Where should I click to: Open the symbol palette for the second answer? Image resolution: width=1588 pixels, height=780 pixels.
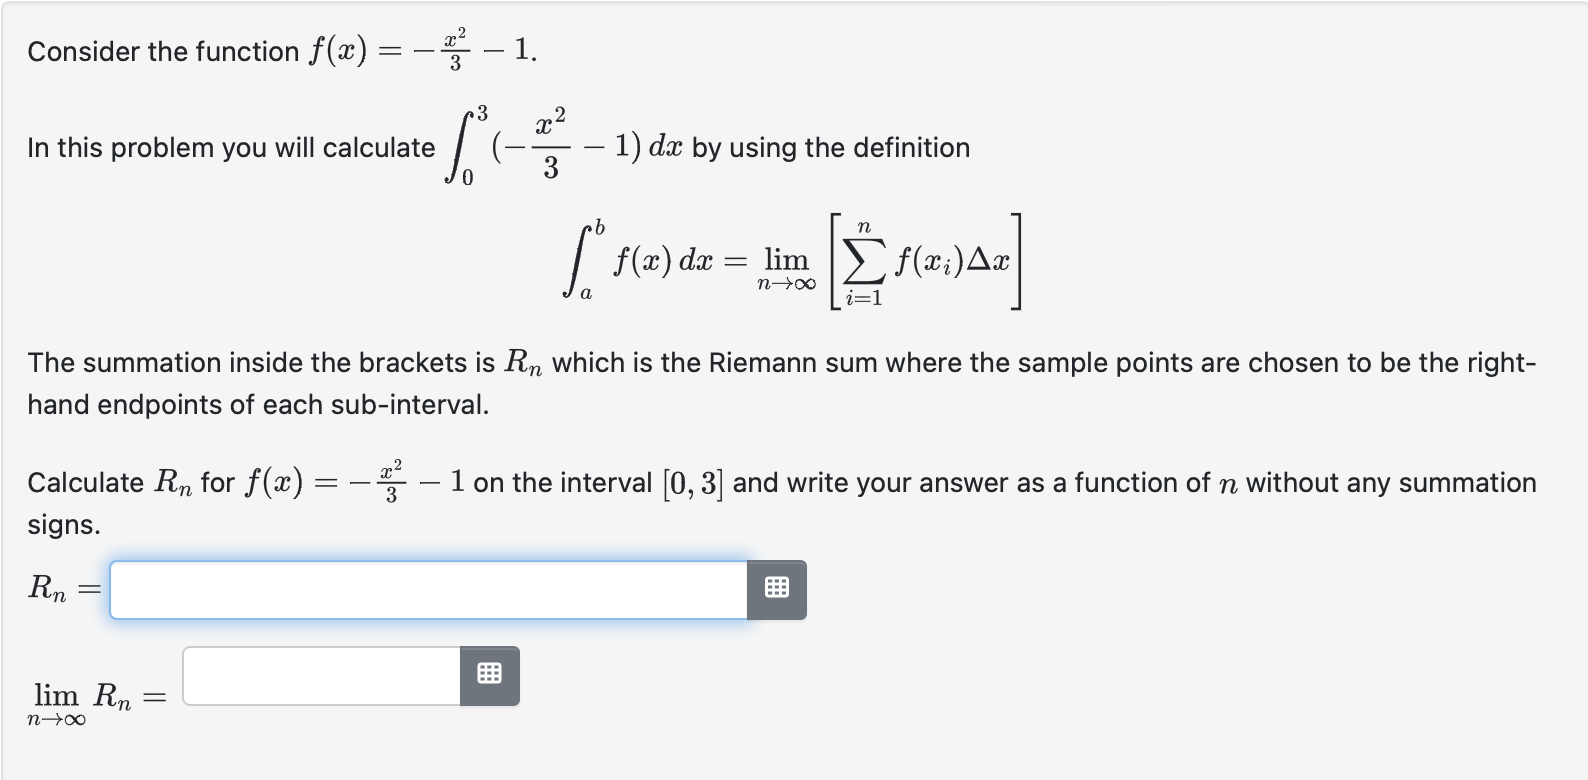click(x=489, y=674)
